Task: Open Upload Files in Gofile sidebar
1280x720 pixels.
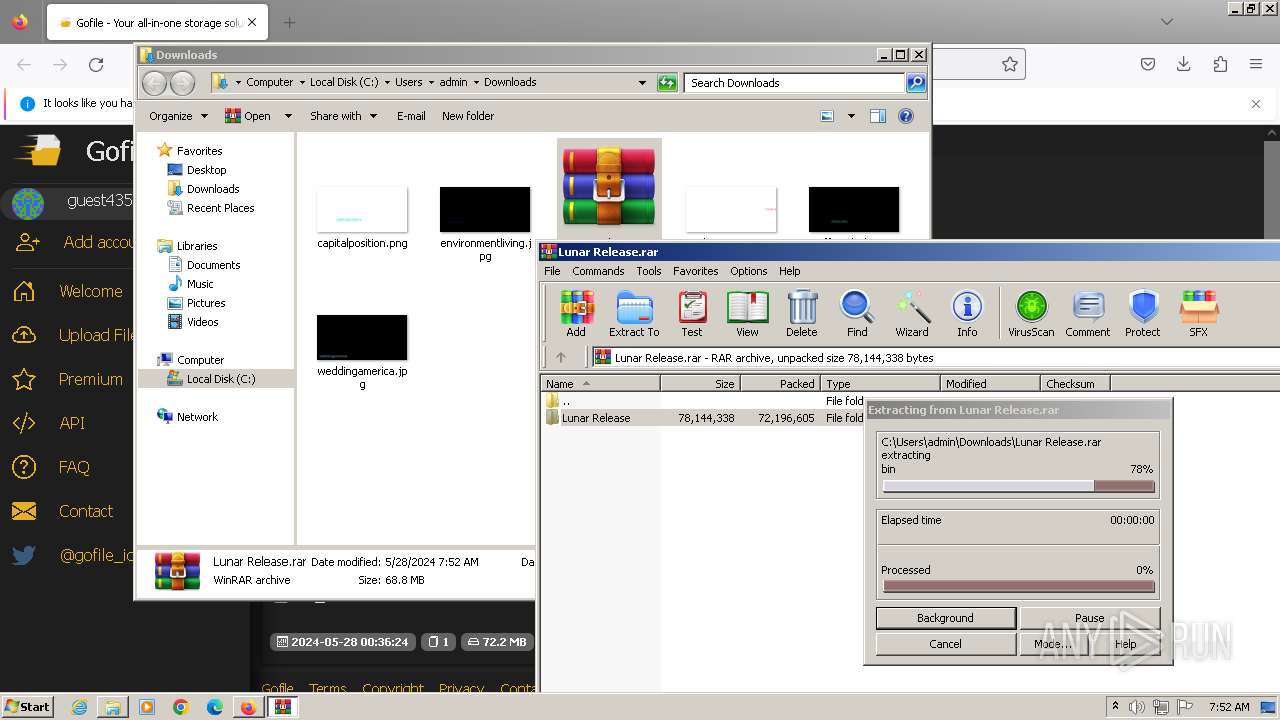Action: point(72,335)
